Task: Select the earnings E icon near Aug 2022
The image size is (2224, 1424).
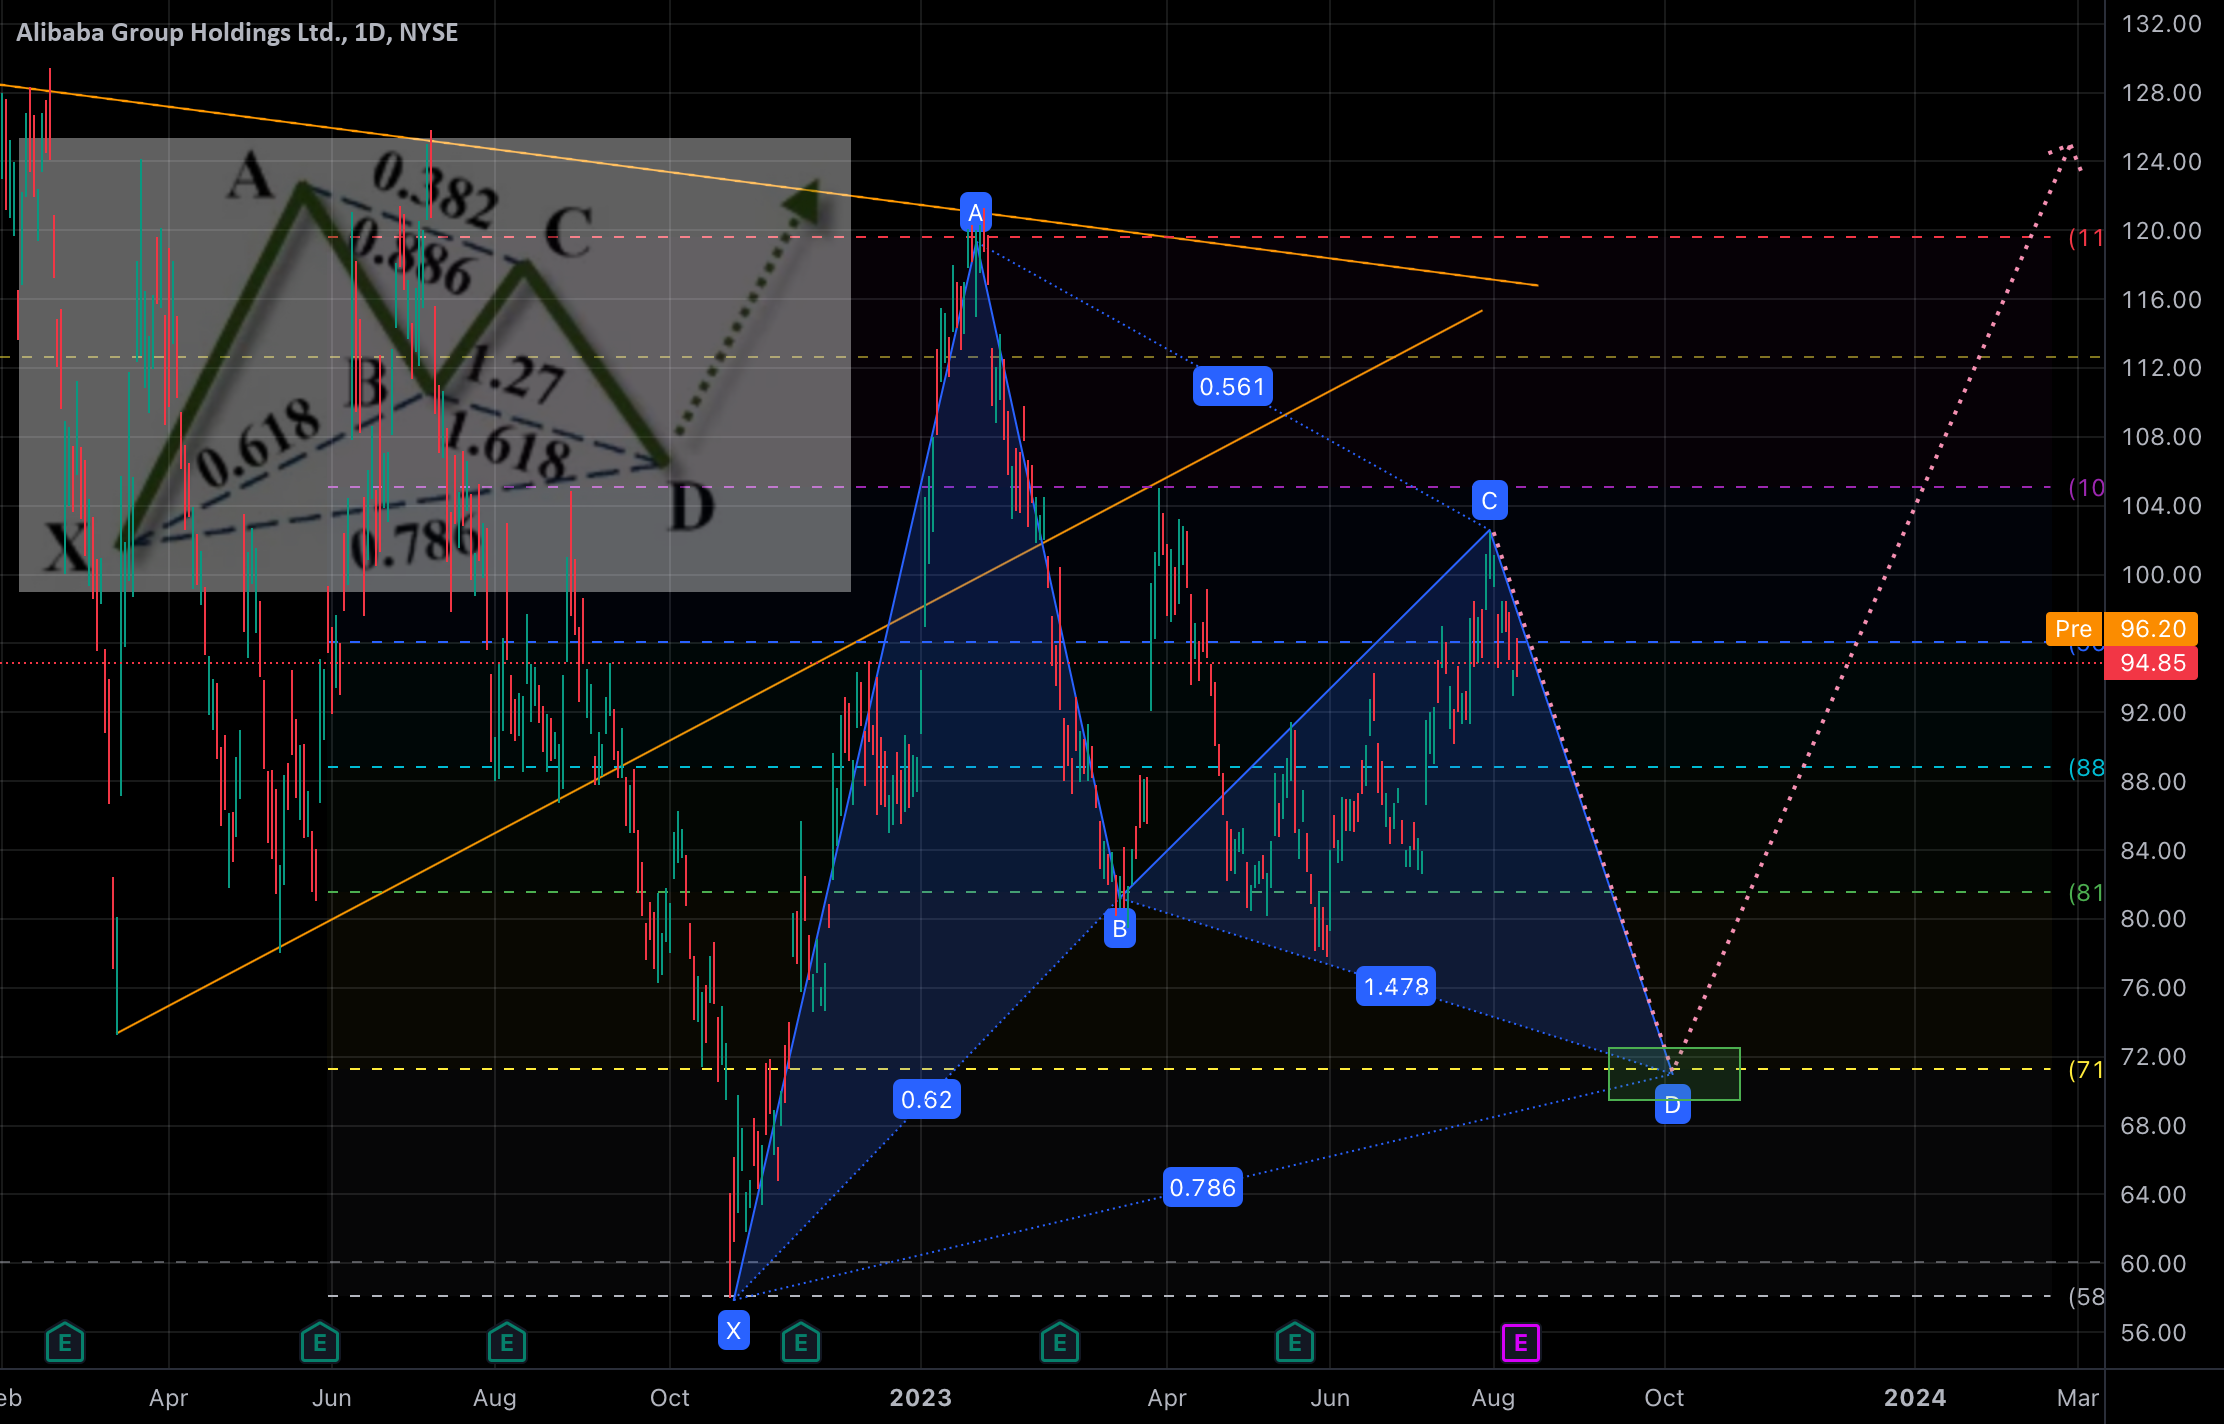Action: click(x=507, y=1343)
